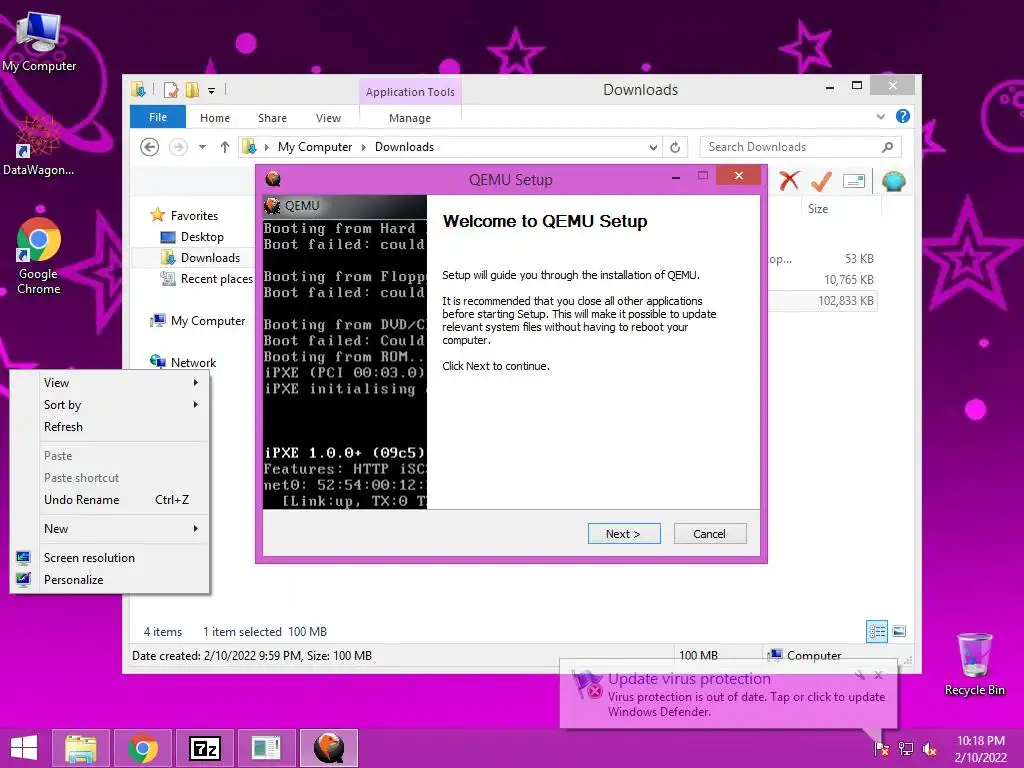Expand the ribbon with the chevron

pyautogui.click(x=880, y=116)
